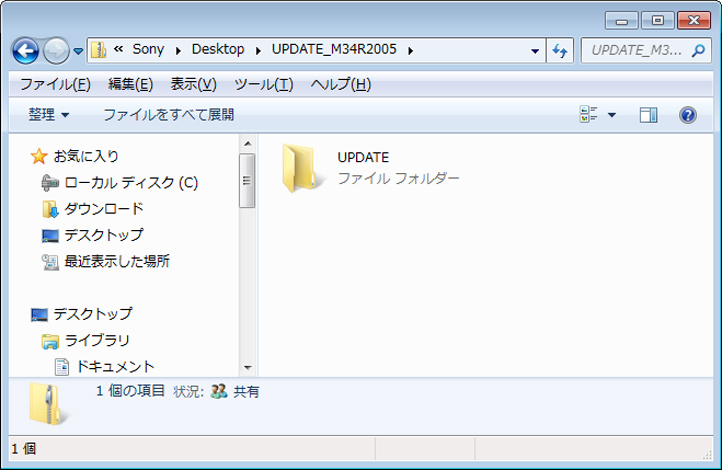Click the Back navigation arrow button
Viewport: 723px width, 470px height.
coord(25,50)
